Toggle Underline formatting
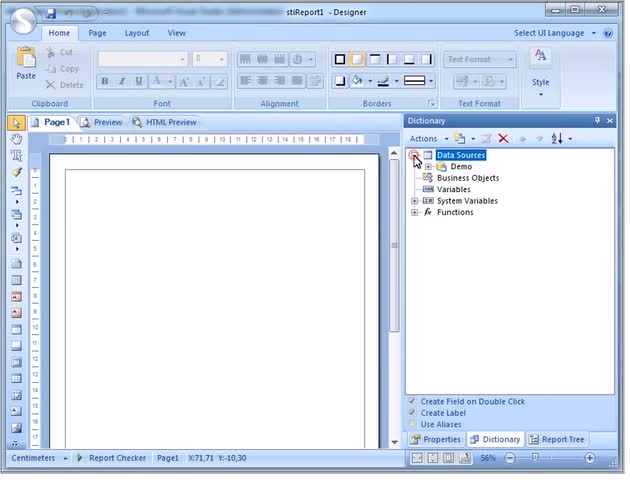This screenshot has width=630, height=480. 139,82
